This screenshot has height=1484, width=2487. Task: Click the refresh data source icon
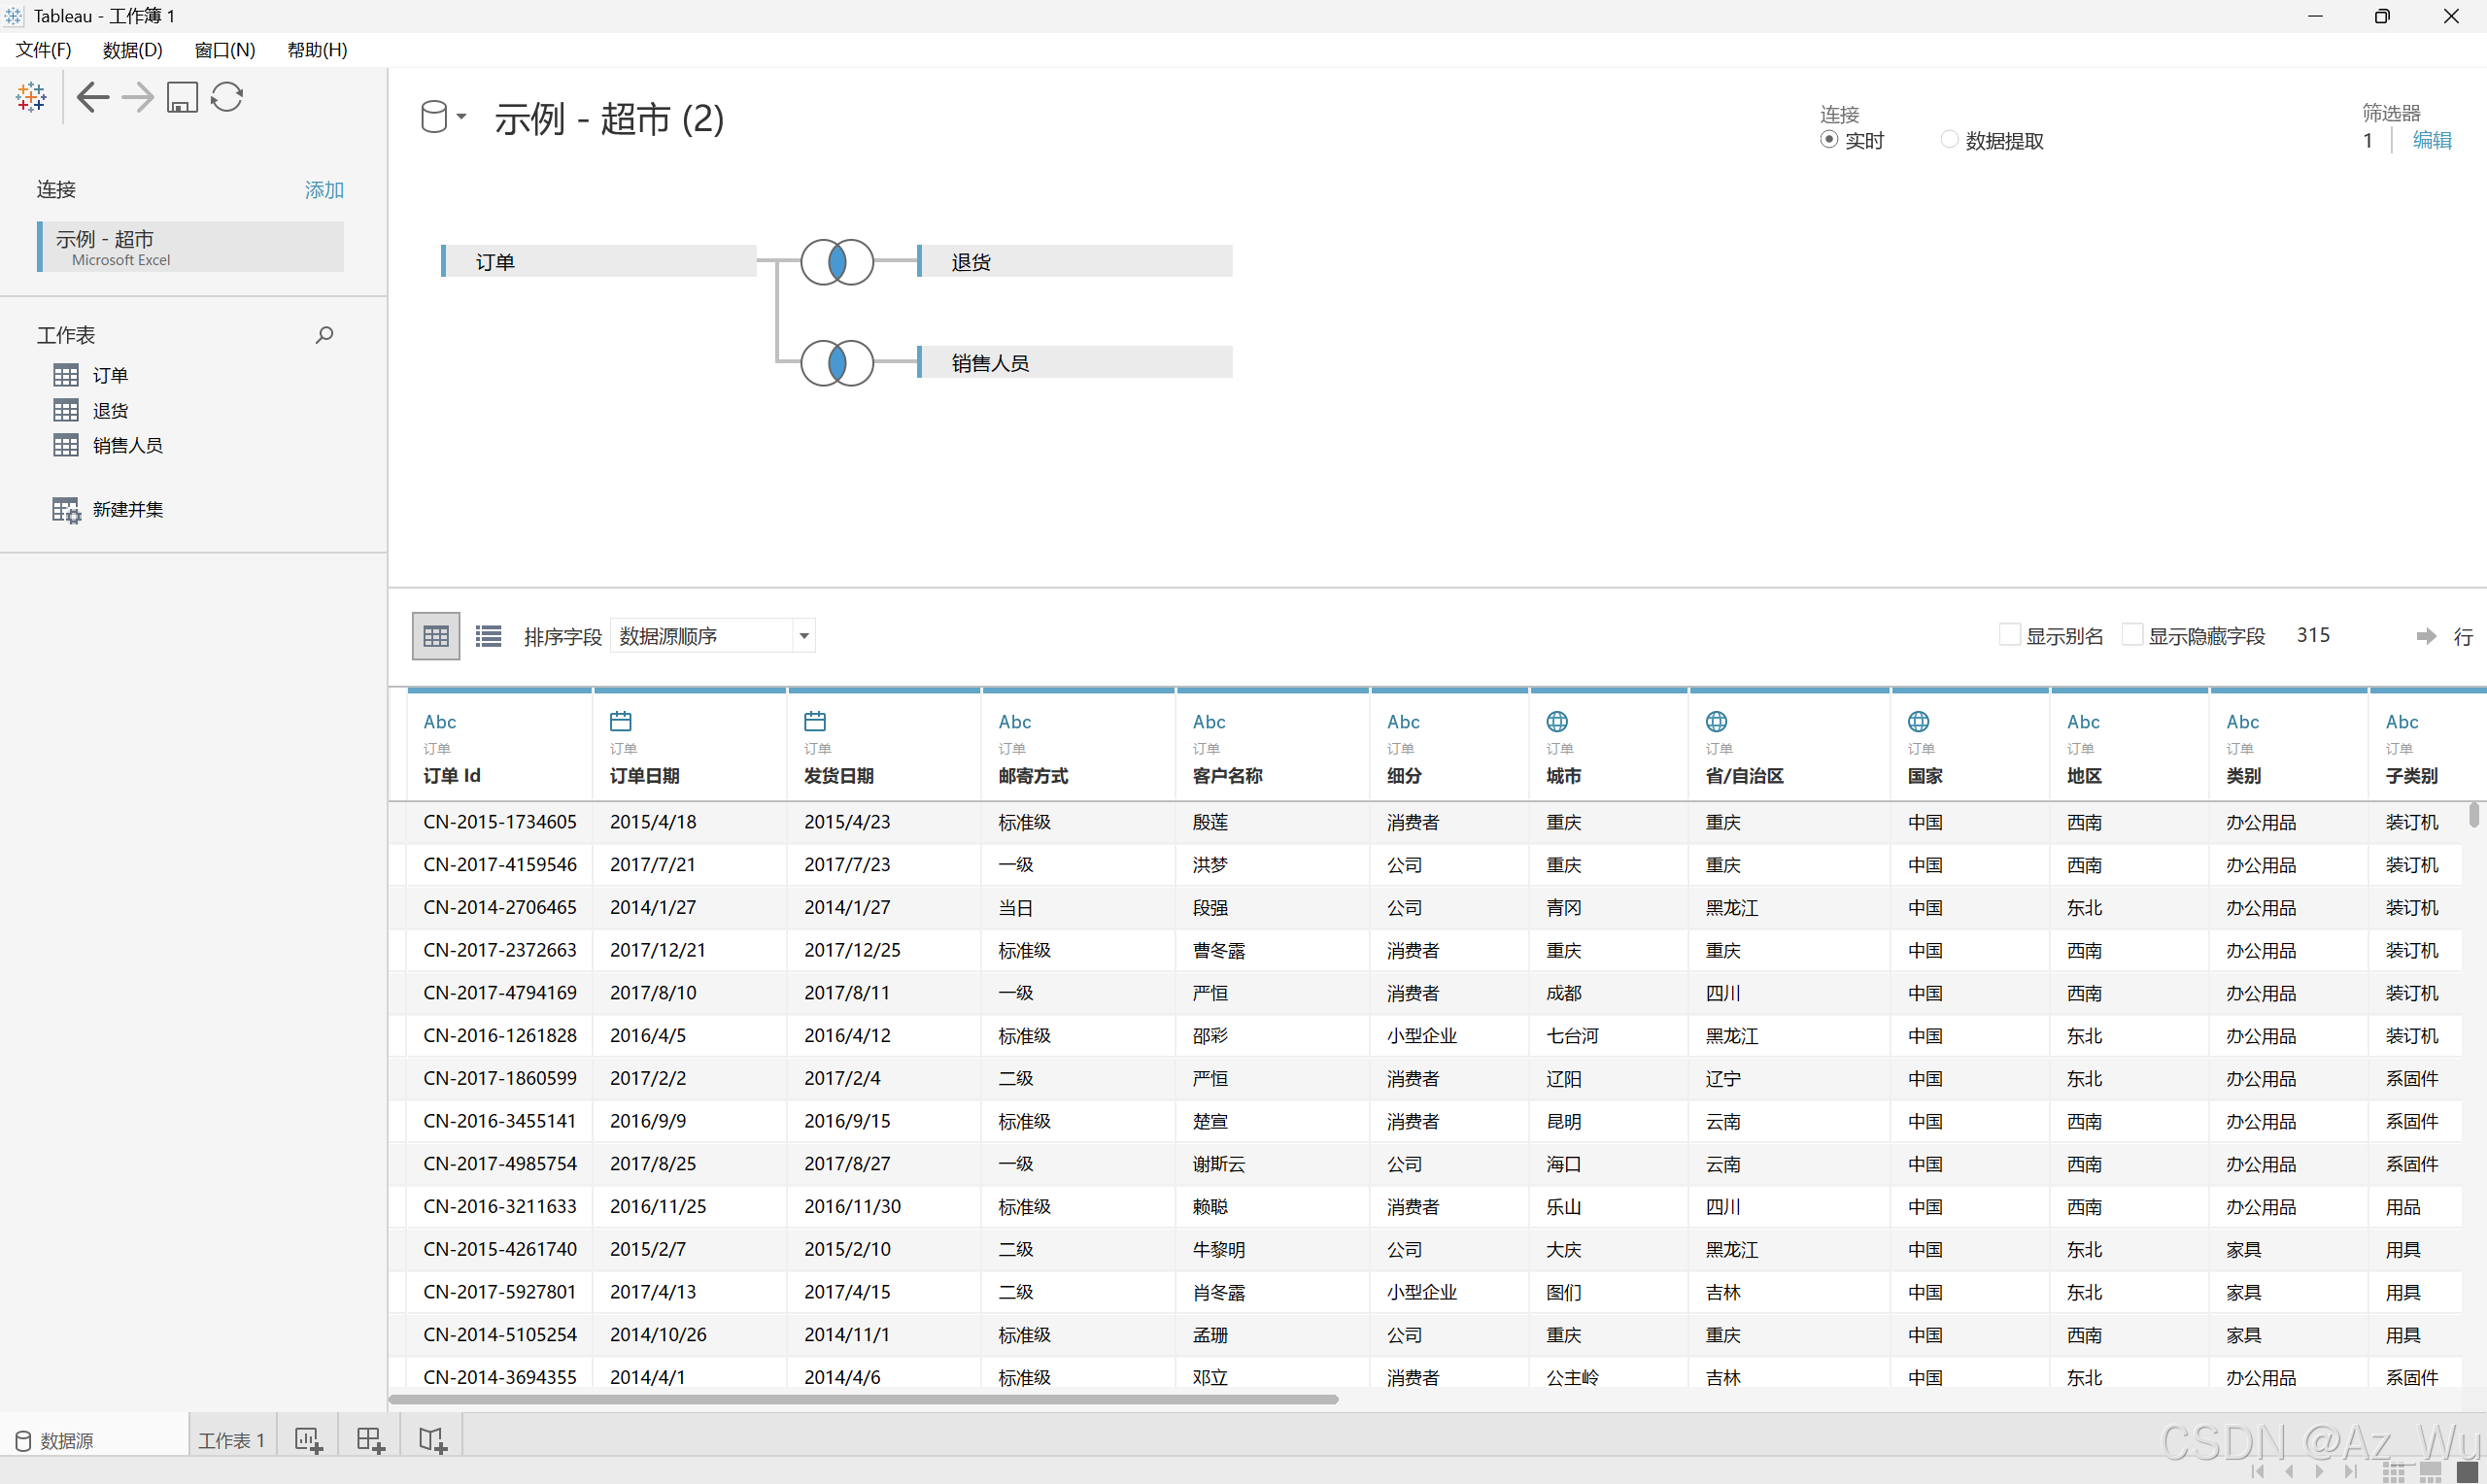[x=227, y=97]
